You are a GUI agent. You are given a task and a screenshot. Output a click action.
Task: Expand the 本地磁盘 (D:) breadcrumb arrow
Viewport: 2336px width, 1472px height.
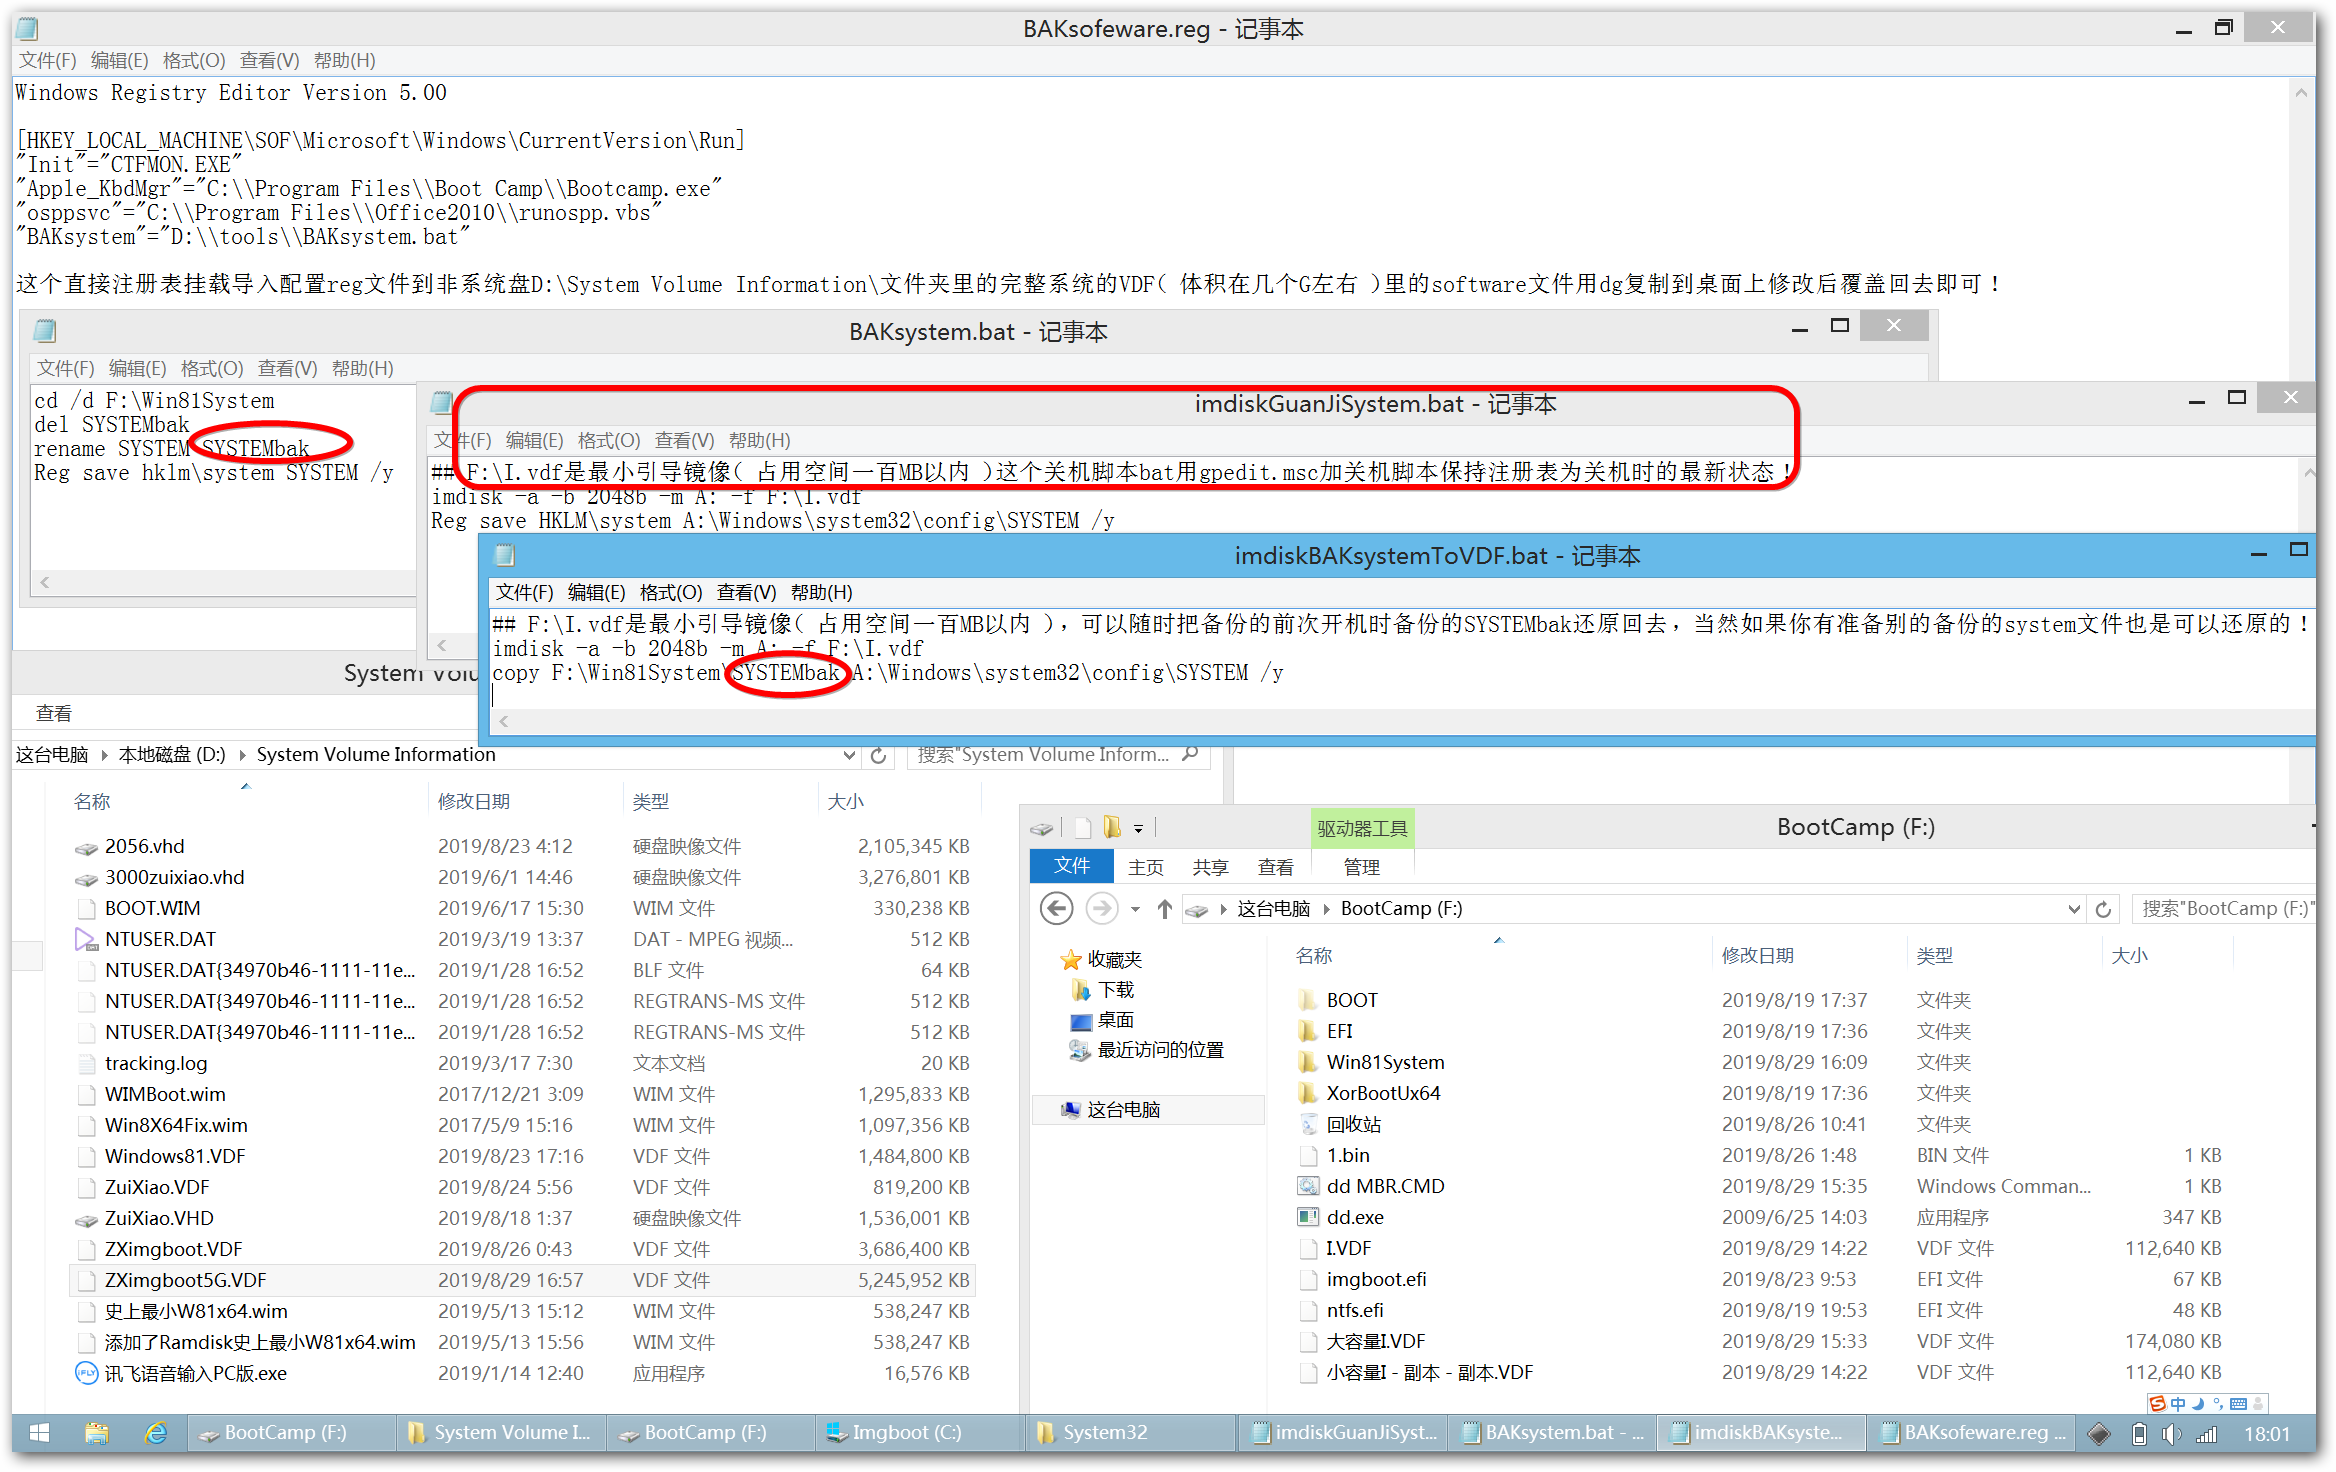[x=242, y=755]
